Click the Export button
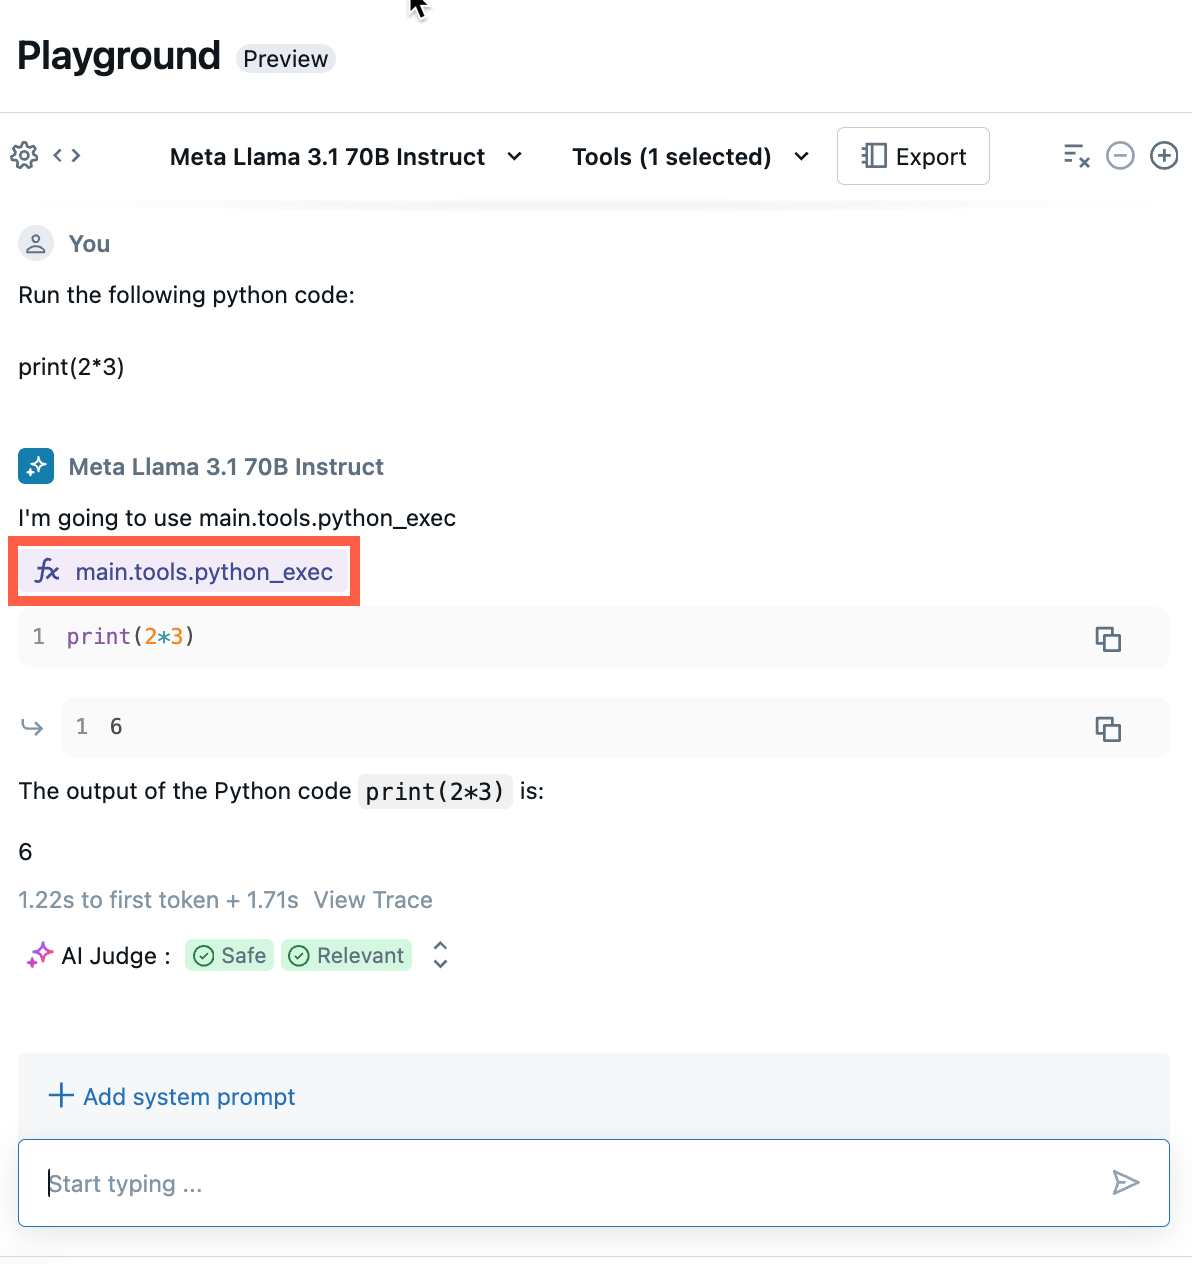The height and width of the screenshot is (1264, 1192). (913, 157)
